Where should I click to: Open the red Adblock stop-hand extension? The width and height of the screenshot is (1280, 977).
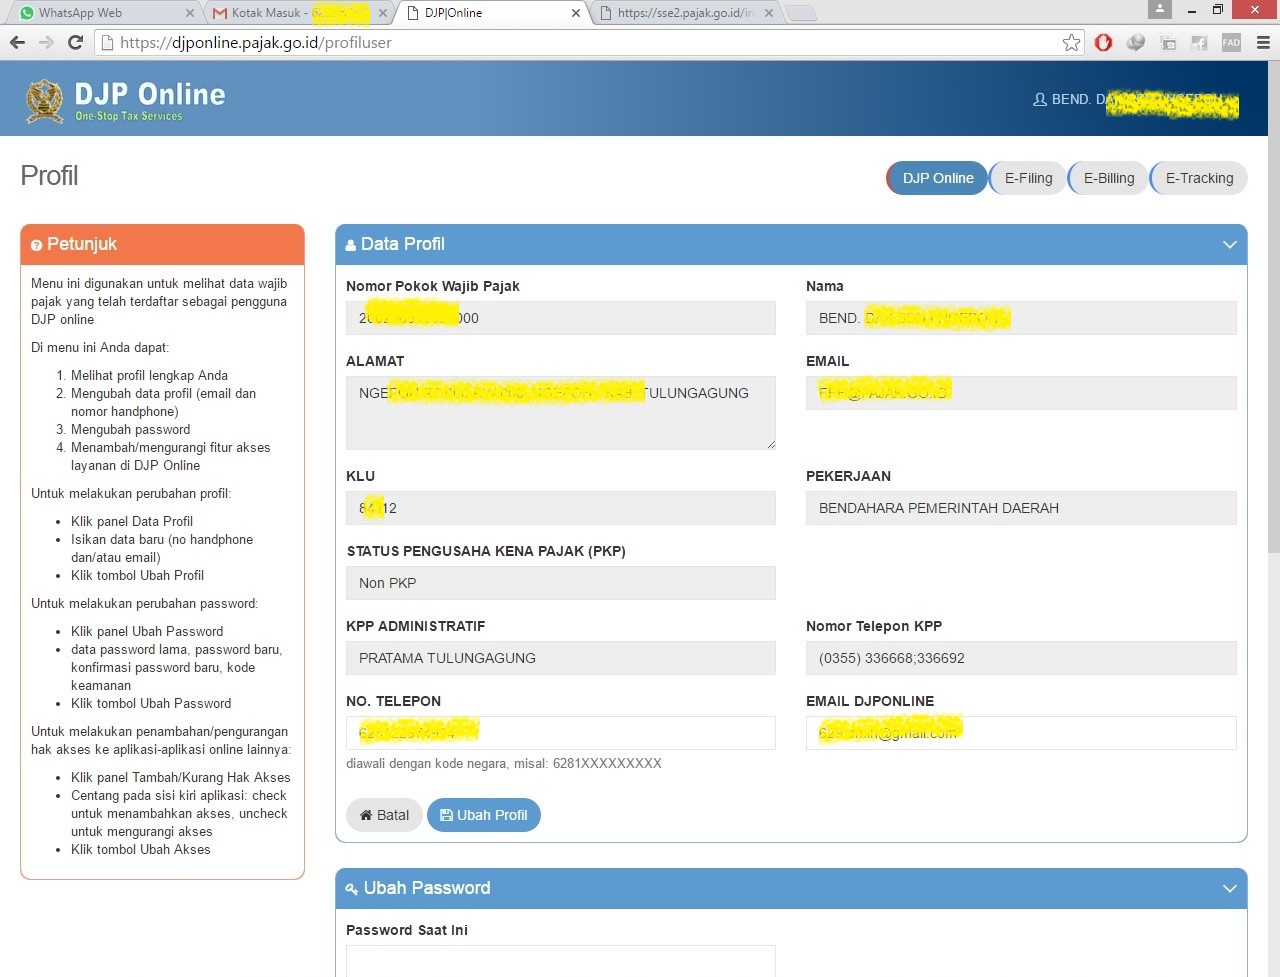[1103, 42]
